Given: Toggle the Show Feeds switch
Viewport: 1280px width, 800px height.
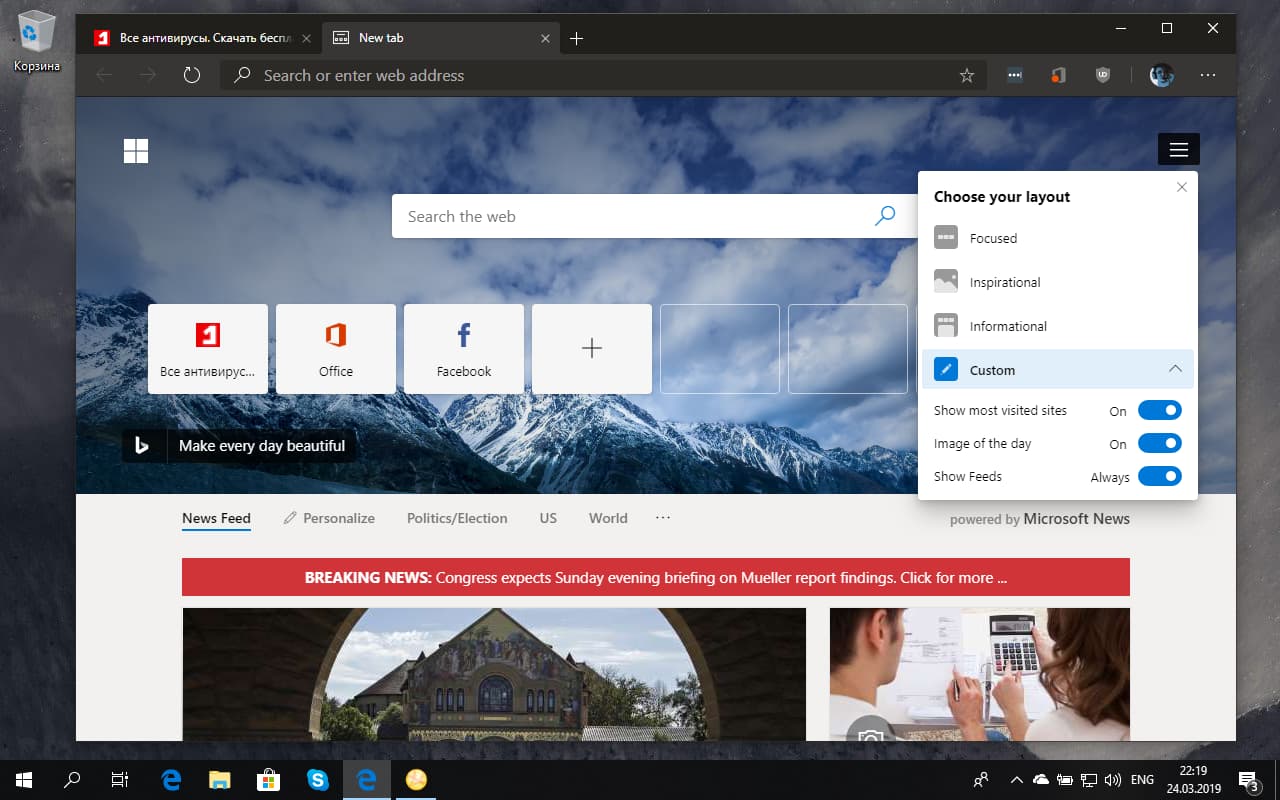Looking at the screenshot, I should 1160,476.
